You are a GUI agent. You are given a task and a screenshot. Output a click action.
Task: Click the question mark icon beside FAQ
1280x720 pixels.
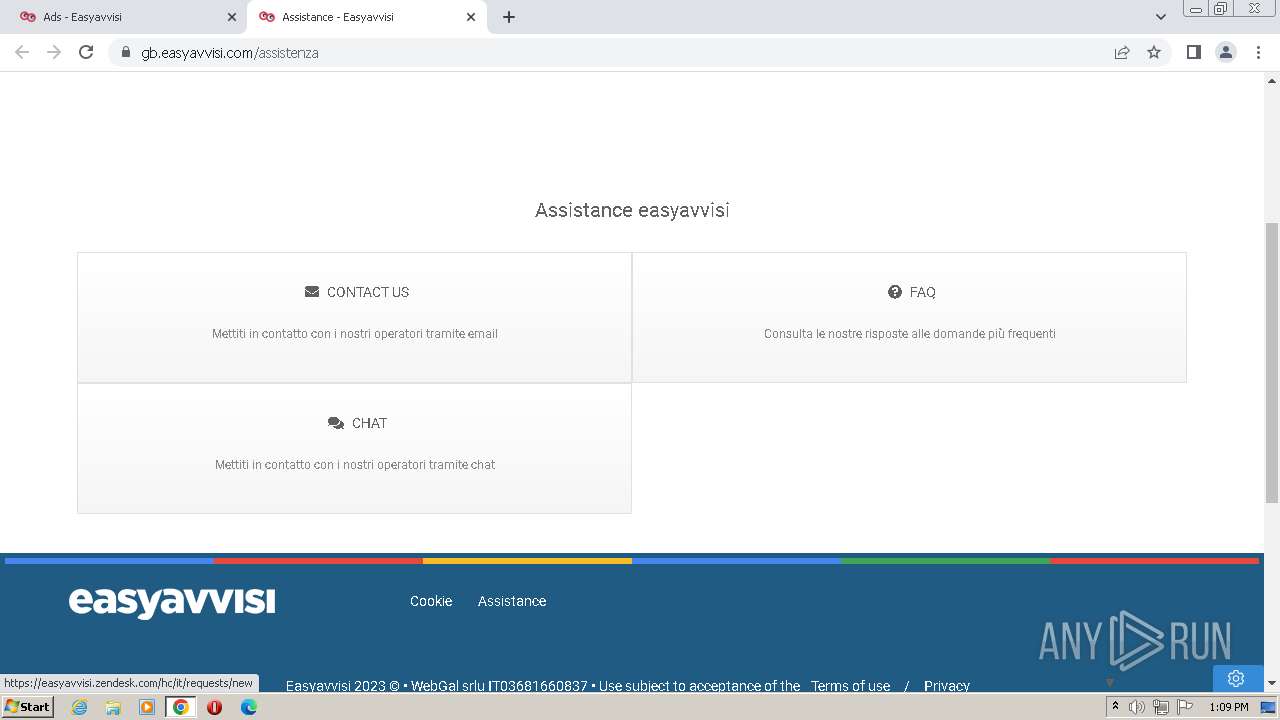895,292
